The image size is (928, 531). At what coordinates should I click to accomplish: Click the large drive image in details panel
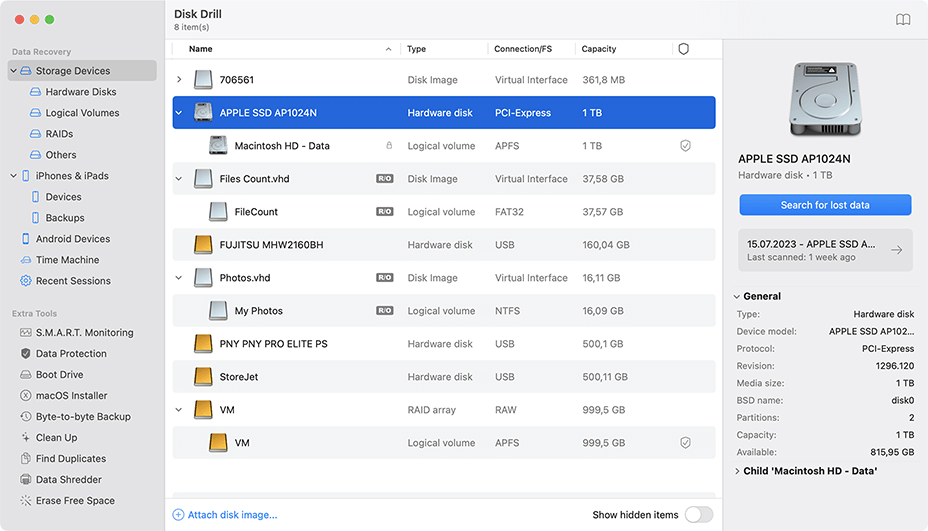point(825,99)
